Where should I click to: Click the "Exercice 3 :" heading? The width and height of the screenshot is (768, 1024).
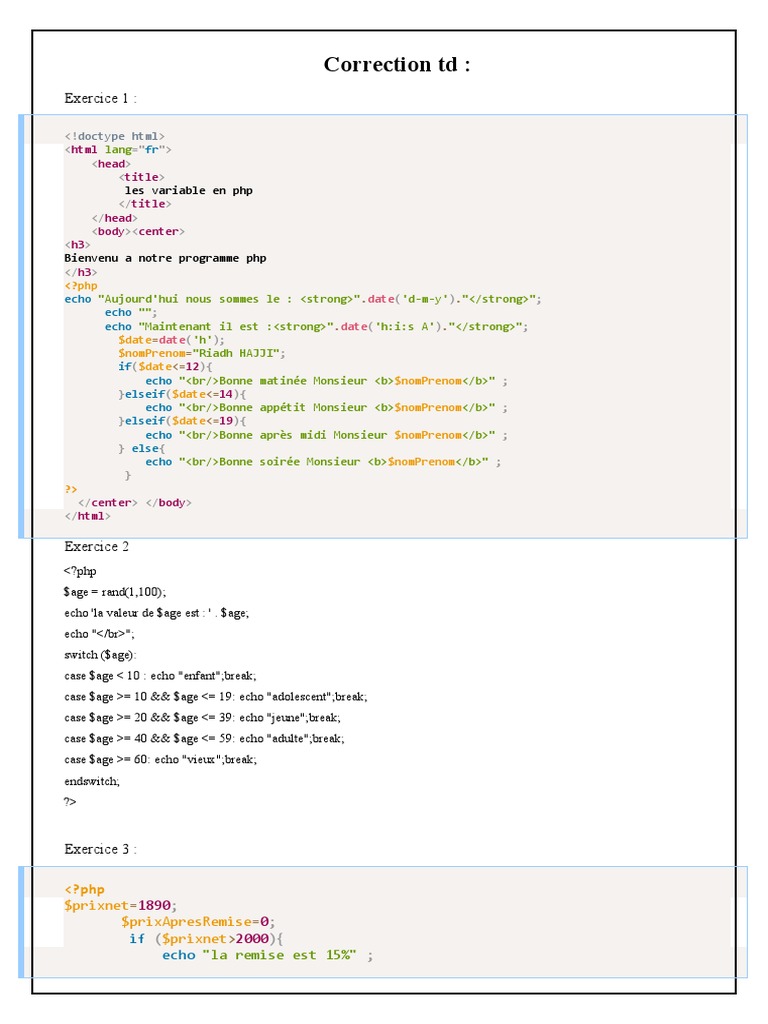(100, 849)
